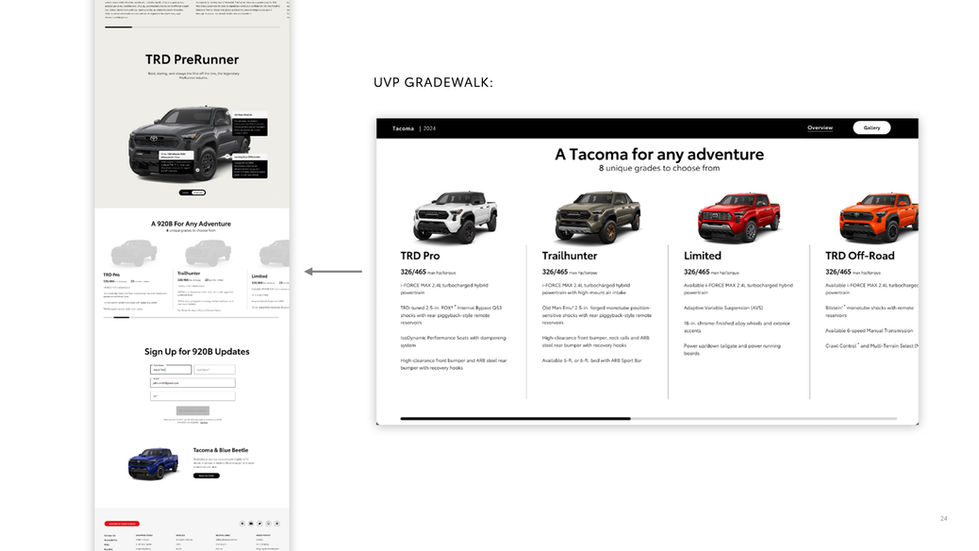
Task: Click the Trailhunter grade heading
Action: coord(569,256)
